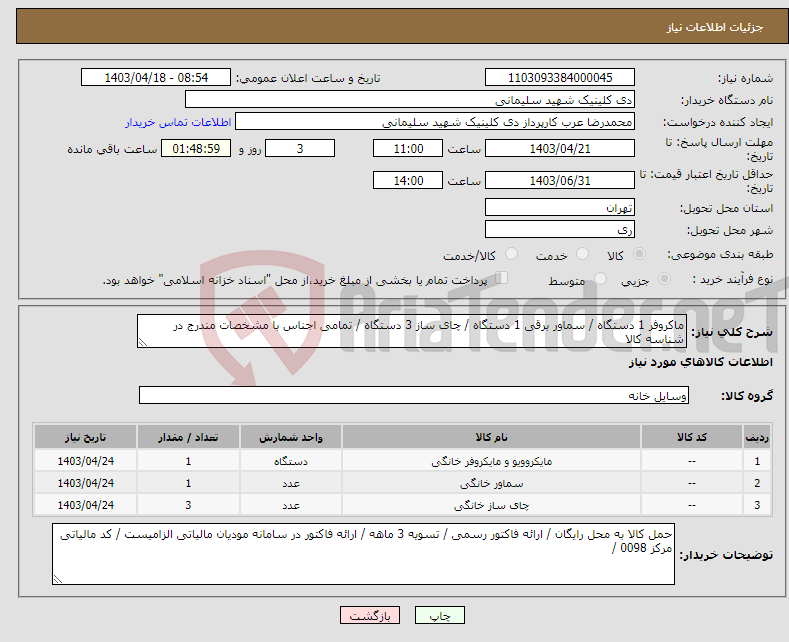Screen dimensions: 789x642
Task: Click the چای ساز خانگی item cell
Action: [x=491, y=505]
